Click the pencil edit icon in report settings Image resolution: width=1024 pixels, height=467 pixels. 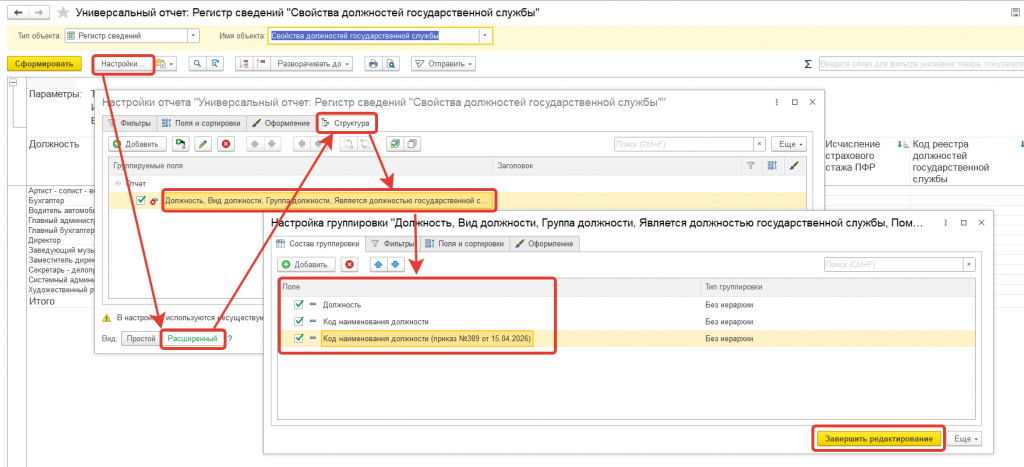(203, 144)
